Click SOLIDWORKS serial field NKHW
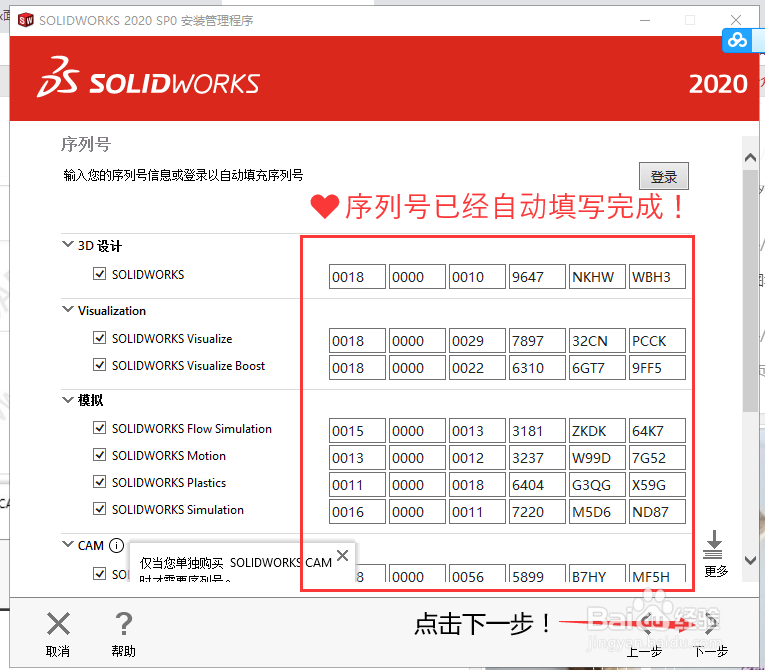 pos(597,277)
